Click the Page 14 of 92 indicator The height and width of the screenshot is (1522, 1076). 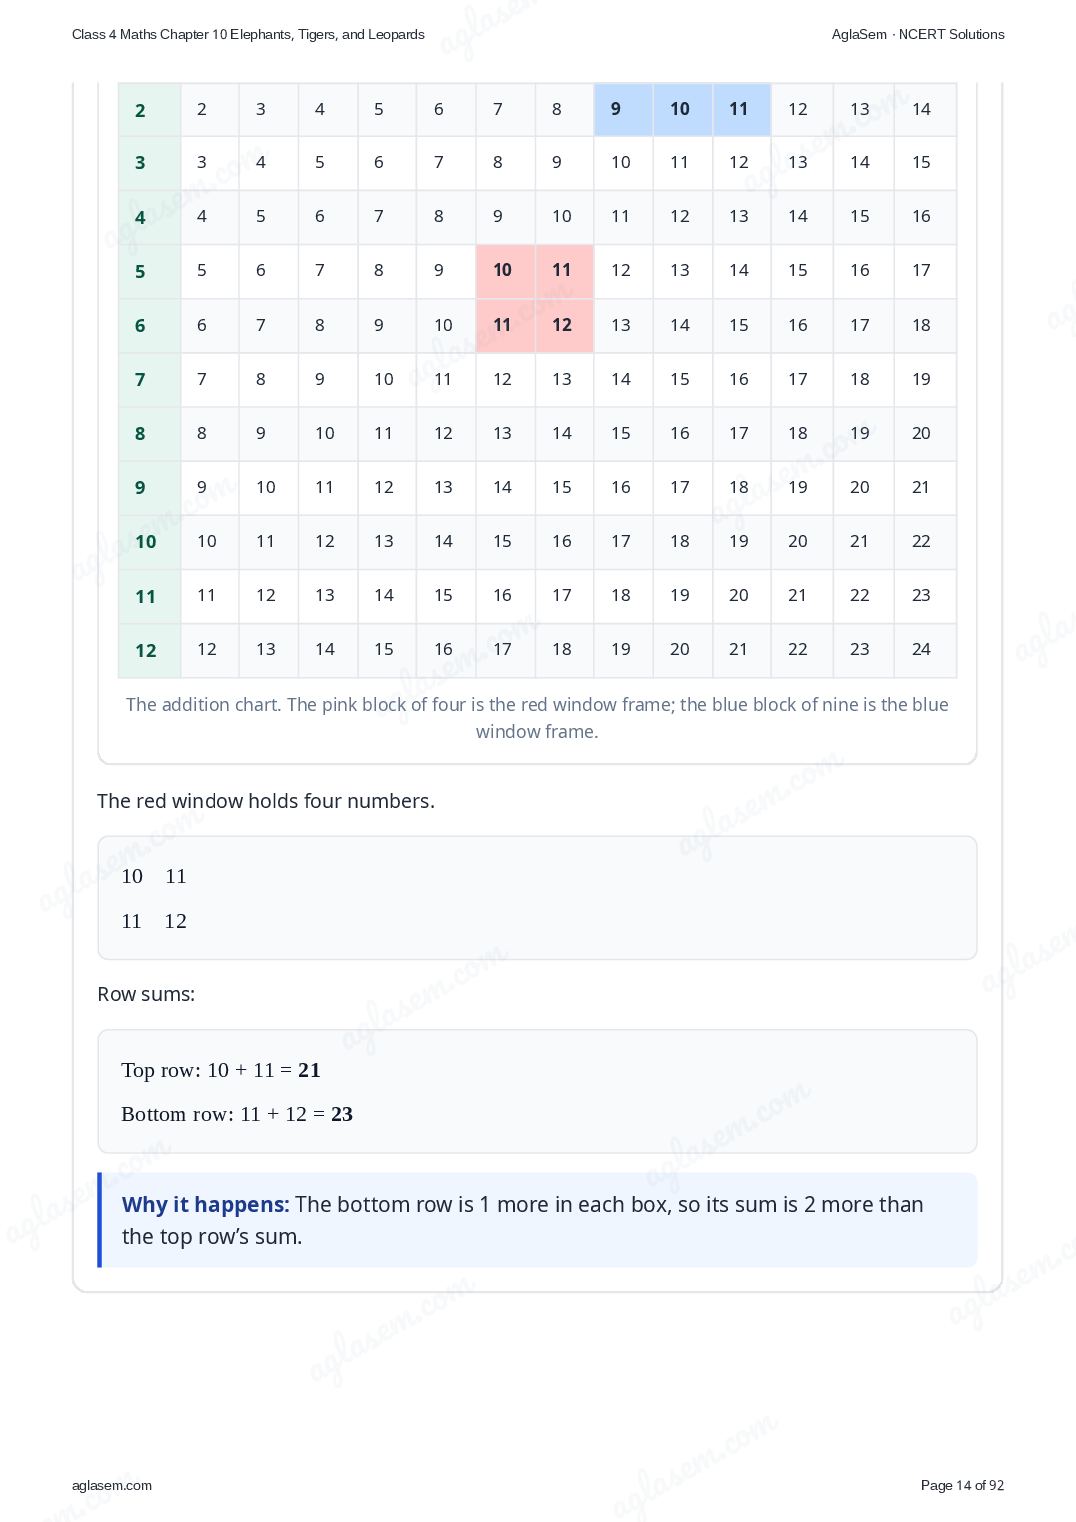[962, 1485]
